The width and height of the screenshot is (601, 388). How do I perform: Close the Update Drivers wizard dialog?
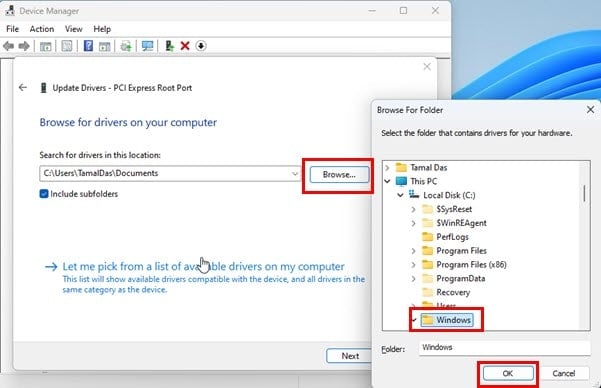click(427, 67)
